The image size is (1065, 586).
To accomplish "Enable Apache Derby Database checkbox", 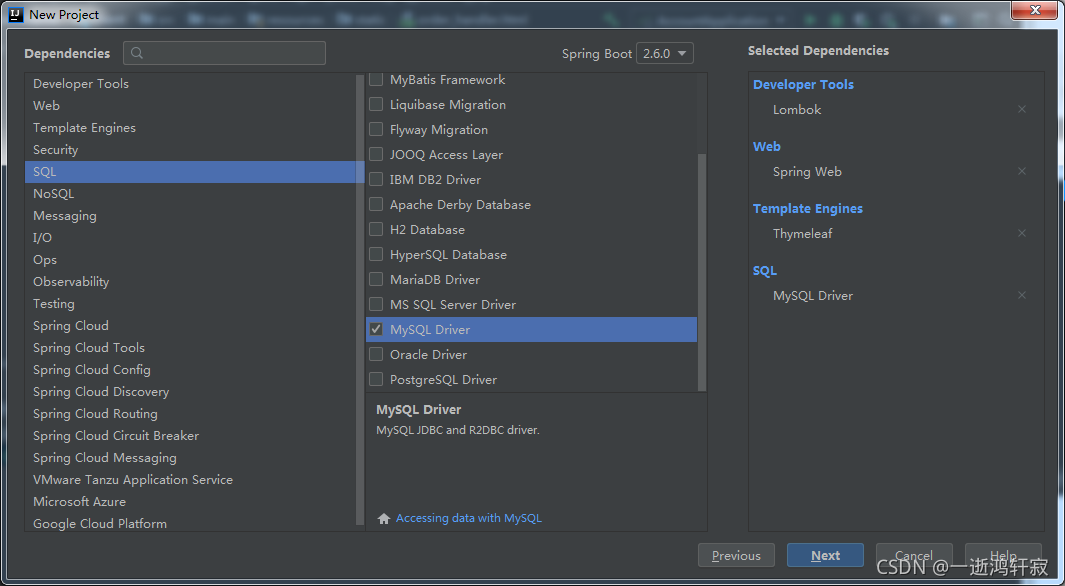I will pyautogui.click(x=376, y=204).
